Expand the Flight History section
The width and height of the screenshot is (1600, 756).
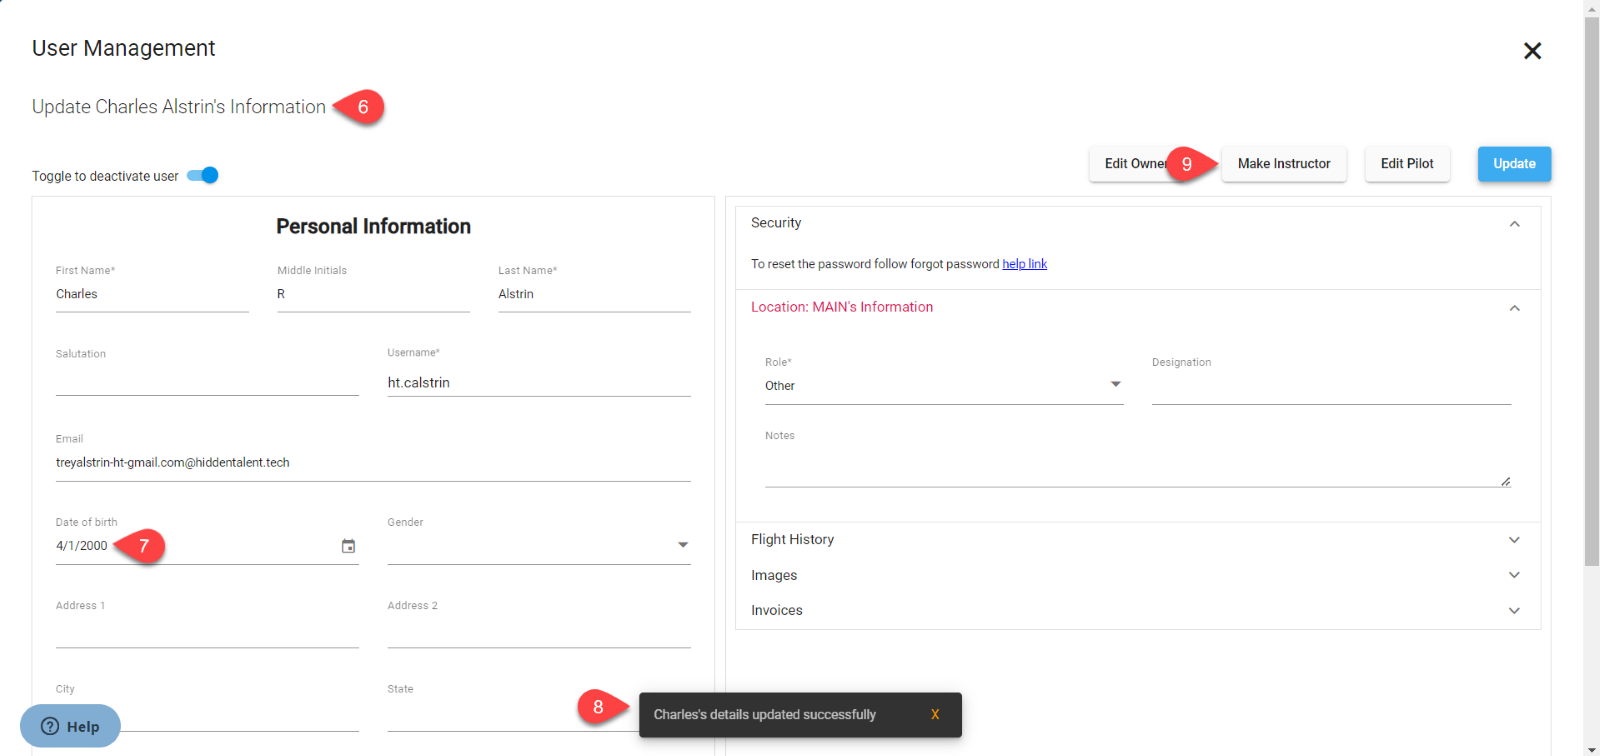point(1514,540)
